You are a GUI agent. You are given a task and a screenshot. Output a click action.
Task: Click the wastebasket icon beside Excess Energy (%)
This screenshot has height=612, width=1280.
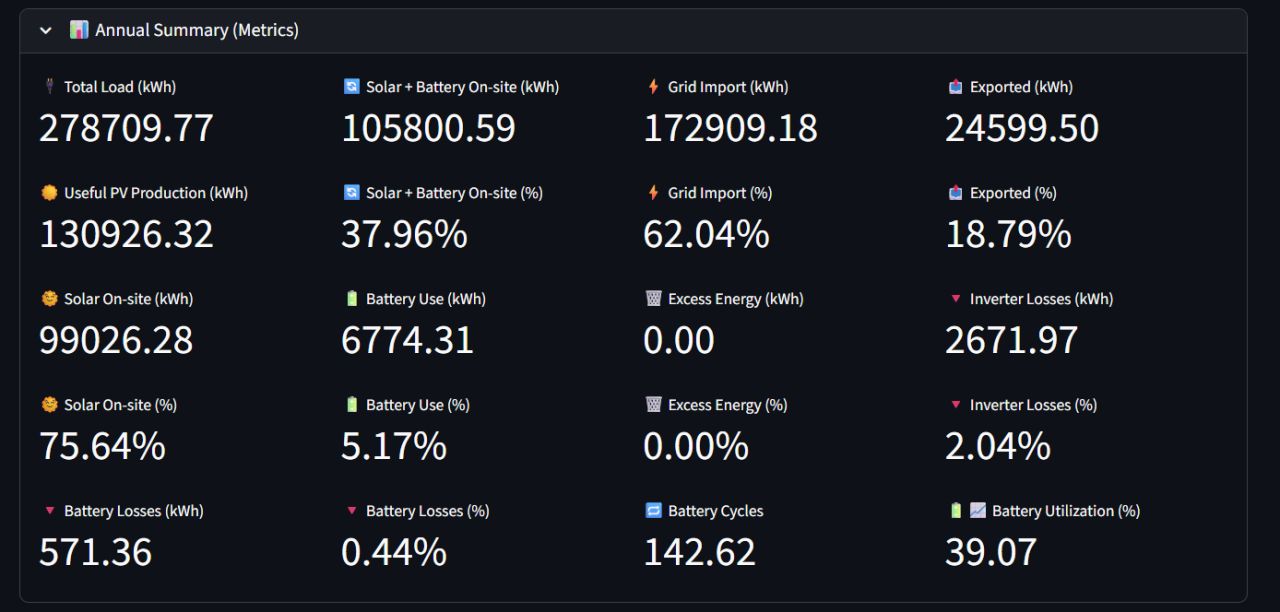coord(653,405)
